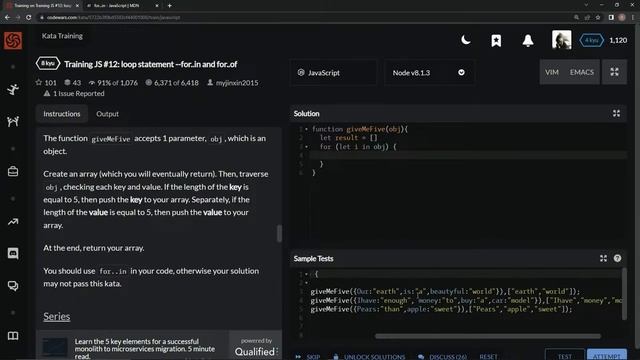The width and height of the screenshot is (640, 360).
Task: Go back in browser history
Action: pos(7,17)
